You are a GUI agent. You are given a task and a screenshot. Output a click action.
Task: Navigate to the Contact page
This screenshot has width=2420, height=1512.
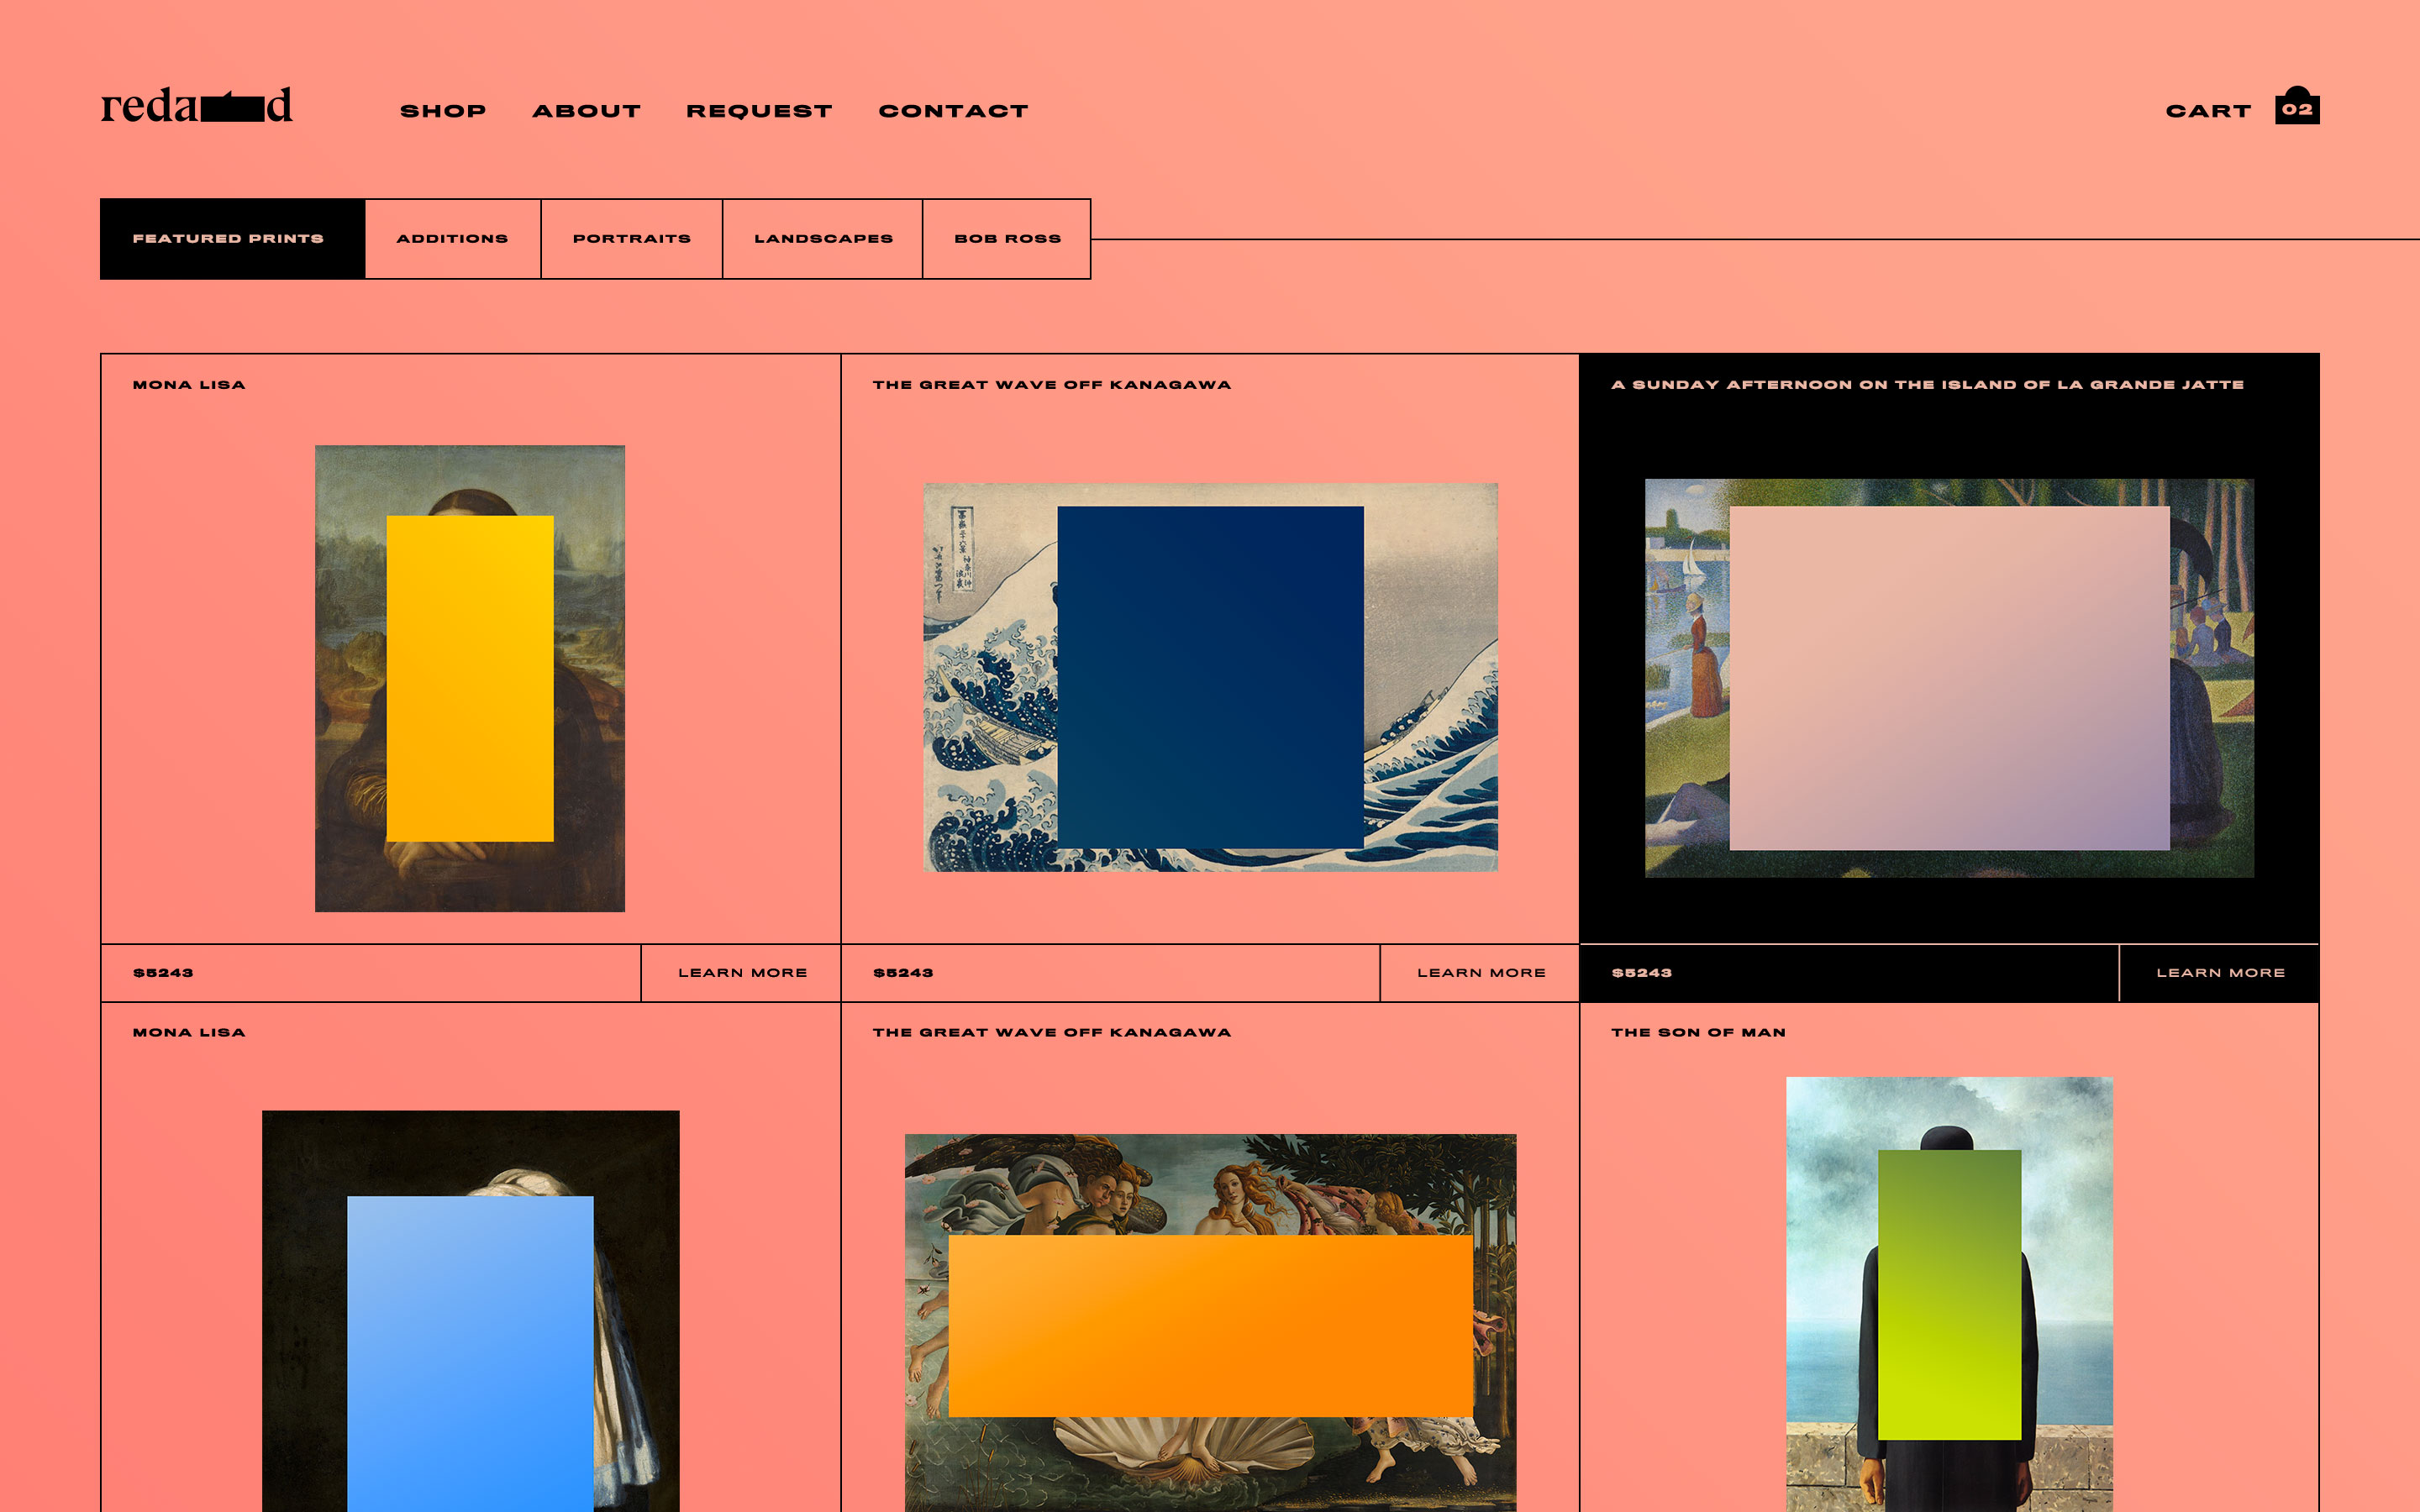tap(953, 111)
